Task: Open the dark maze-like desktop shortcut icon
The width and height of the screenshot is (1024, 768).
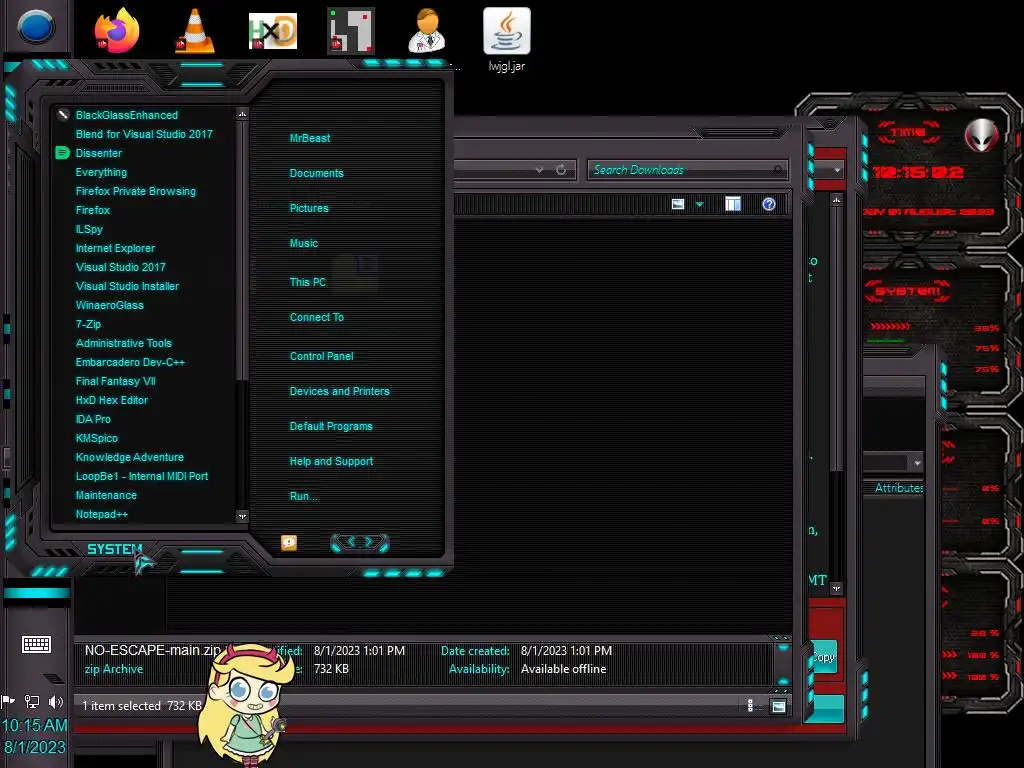Action: [351, 31]
